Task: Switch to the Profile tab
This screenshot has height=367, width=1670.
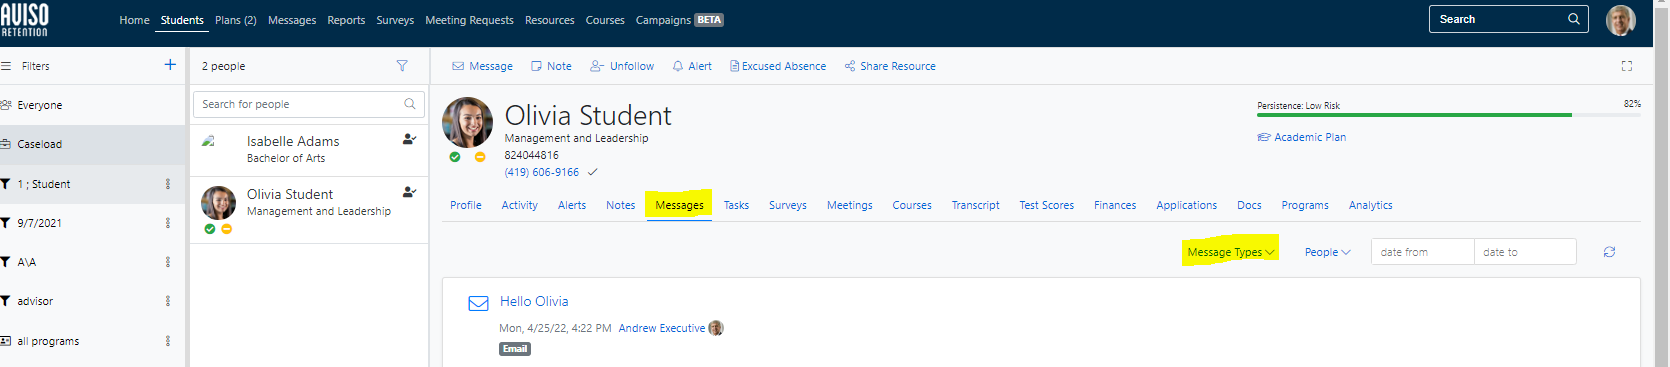Action: (x=466, y=205)
